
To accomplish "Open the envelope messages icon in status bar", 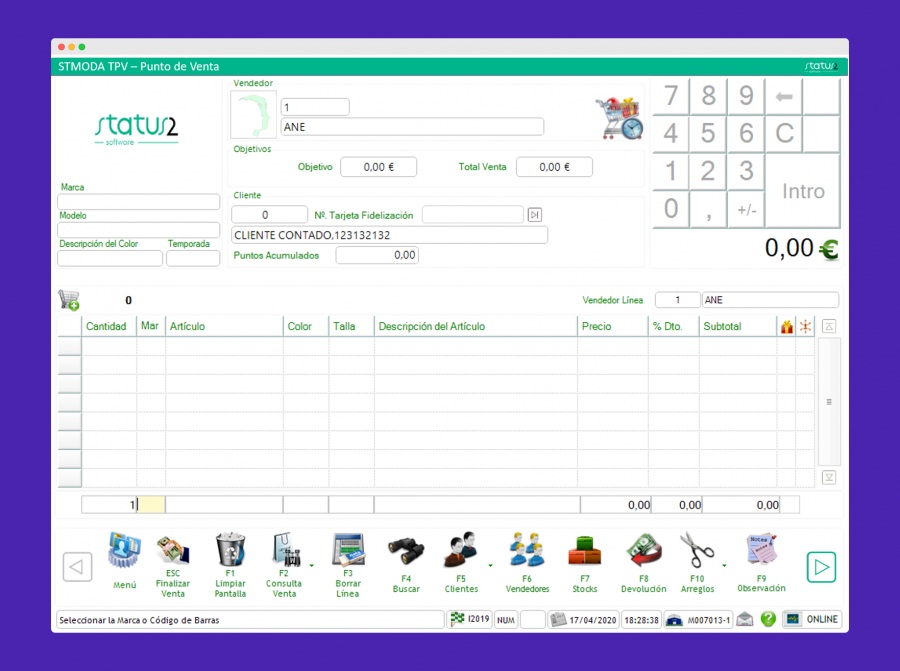I will 745,619.
